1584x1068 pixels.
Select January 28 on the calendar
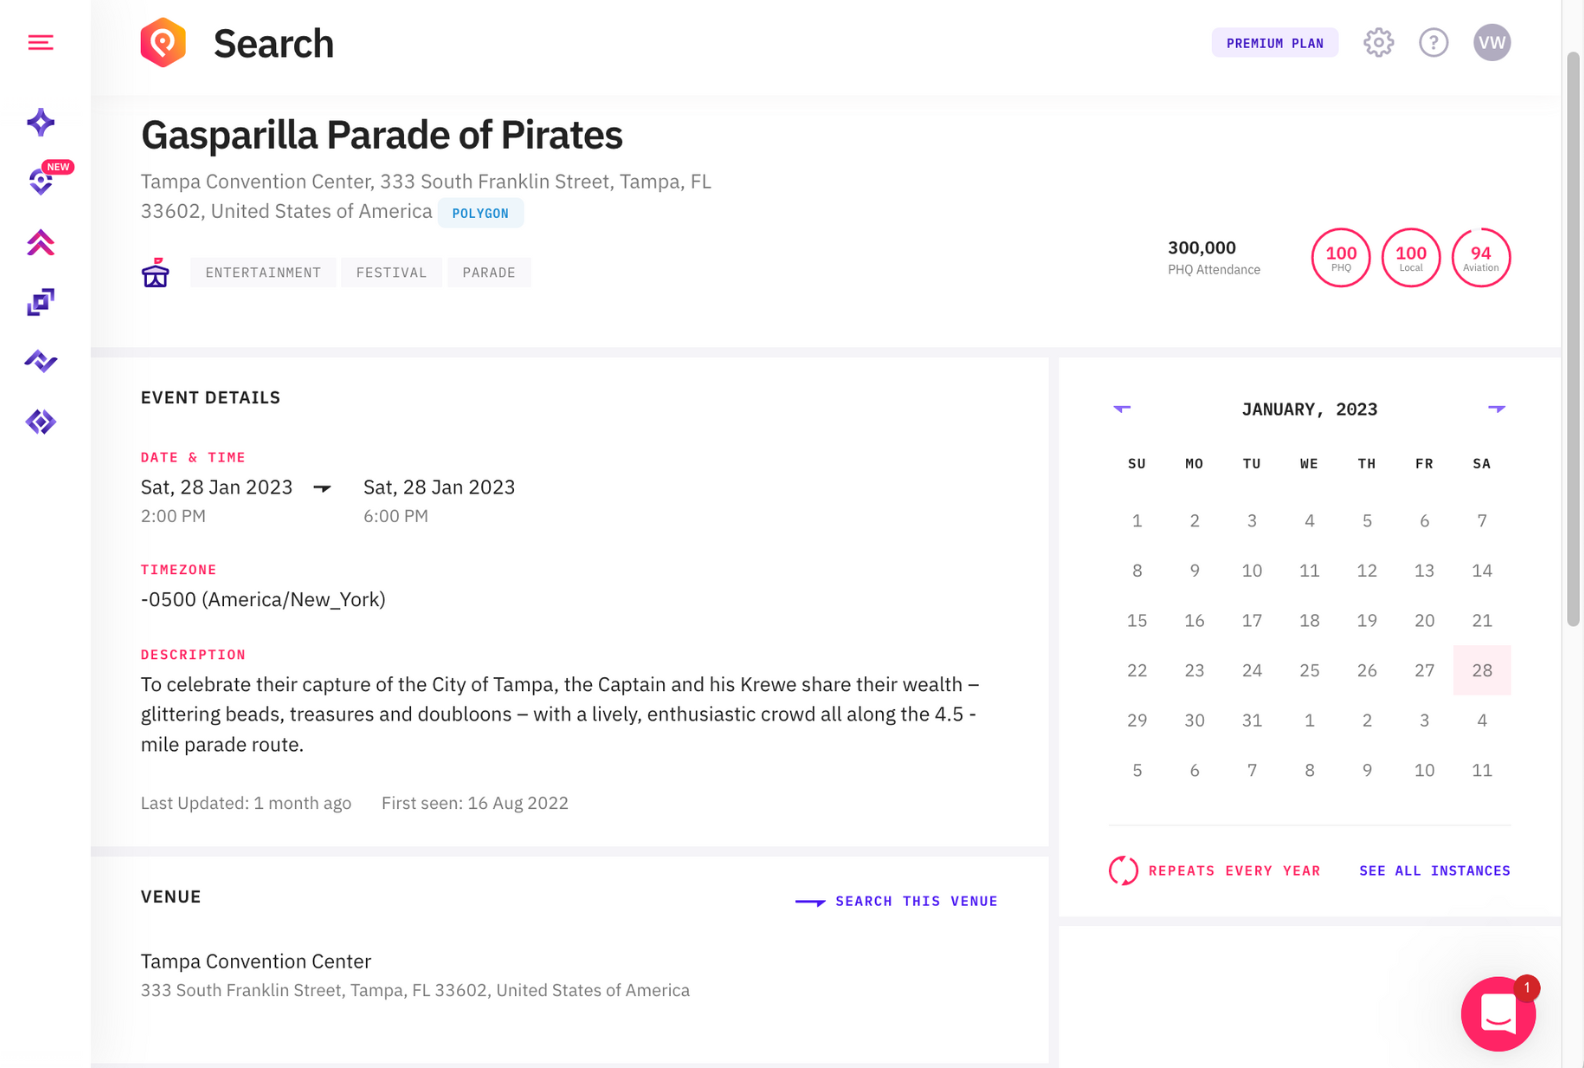1481,670
